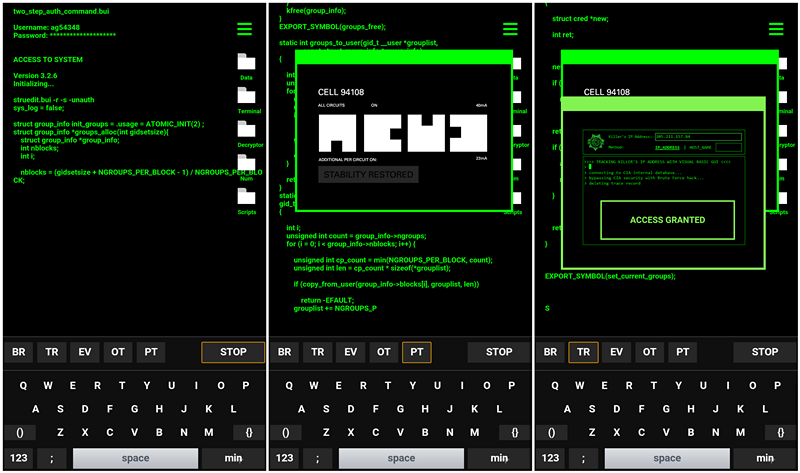Image resolution: width=800 pixels, height=473 pixels.
Task: Toggle the highlighted PT button under STABILITY RESTORED screen
Action: [417, 352]
